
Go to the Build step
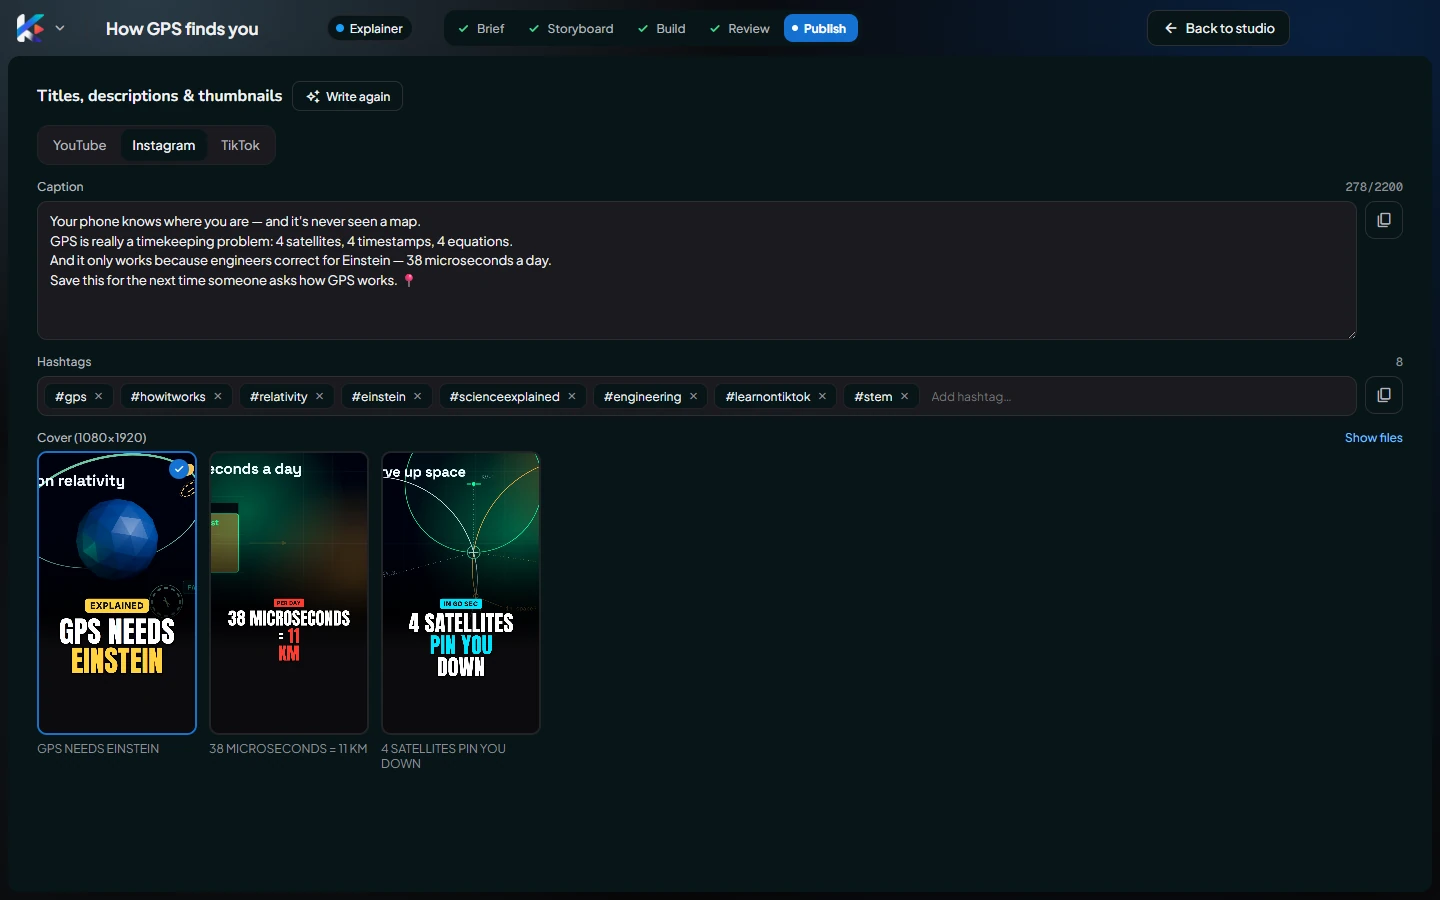pos(661,28)
